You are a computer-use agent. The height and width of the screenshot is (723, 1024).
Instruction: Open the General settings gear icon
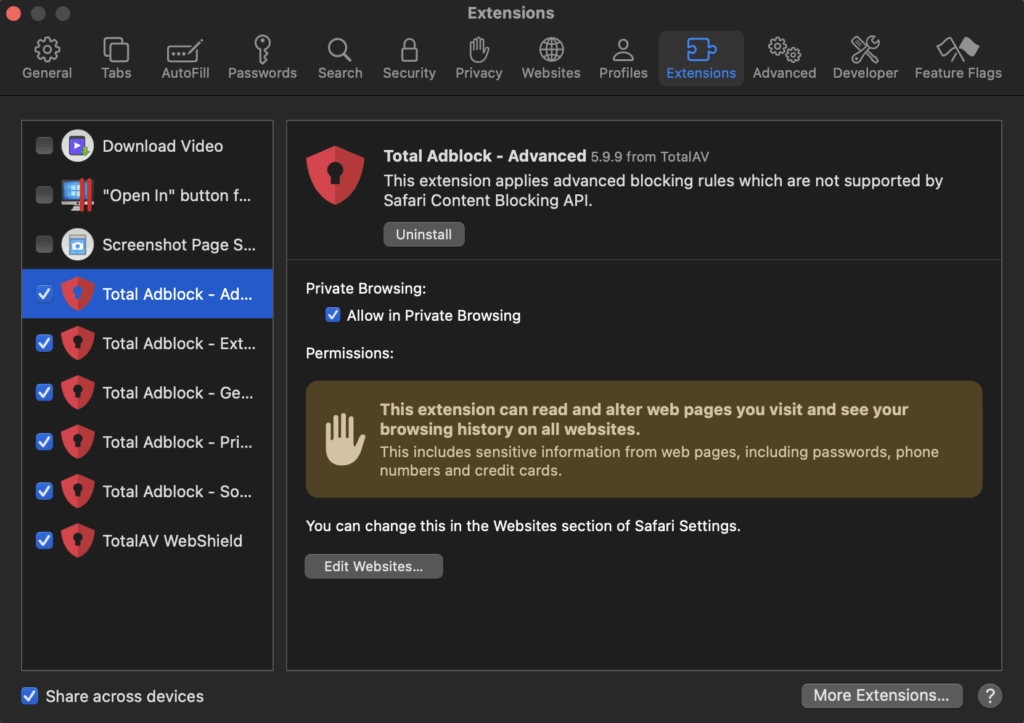(47, 50)
